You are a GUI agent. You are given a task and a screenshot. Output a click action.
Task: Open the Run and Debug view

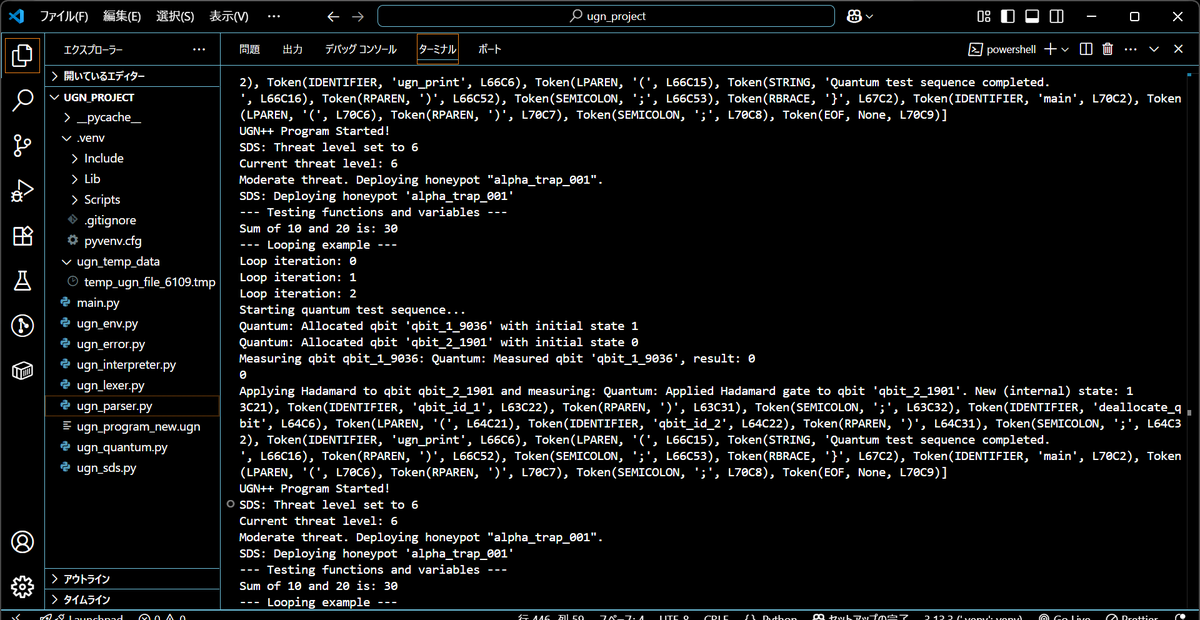click(x=22, y=190)
